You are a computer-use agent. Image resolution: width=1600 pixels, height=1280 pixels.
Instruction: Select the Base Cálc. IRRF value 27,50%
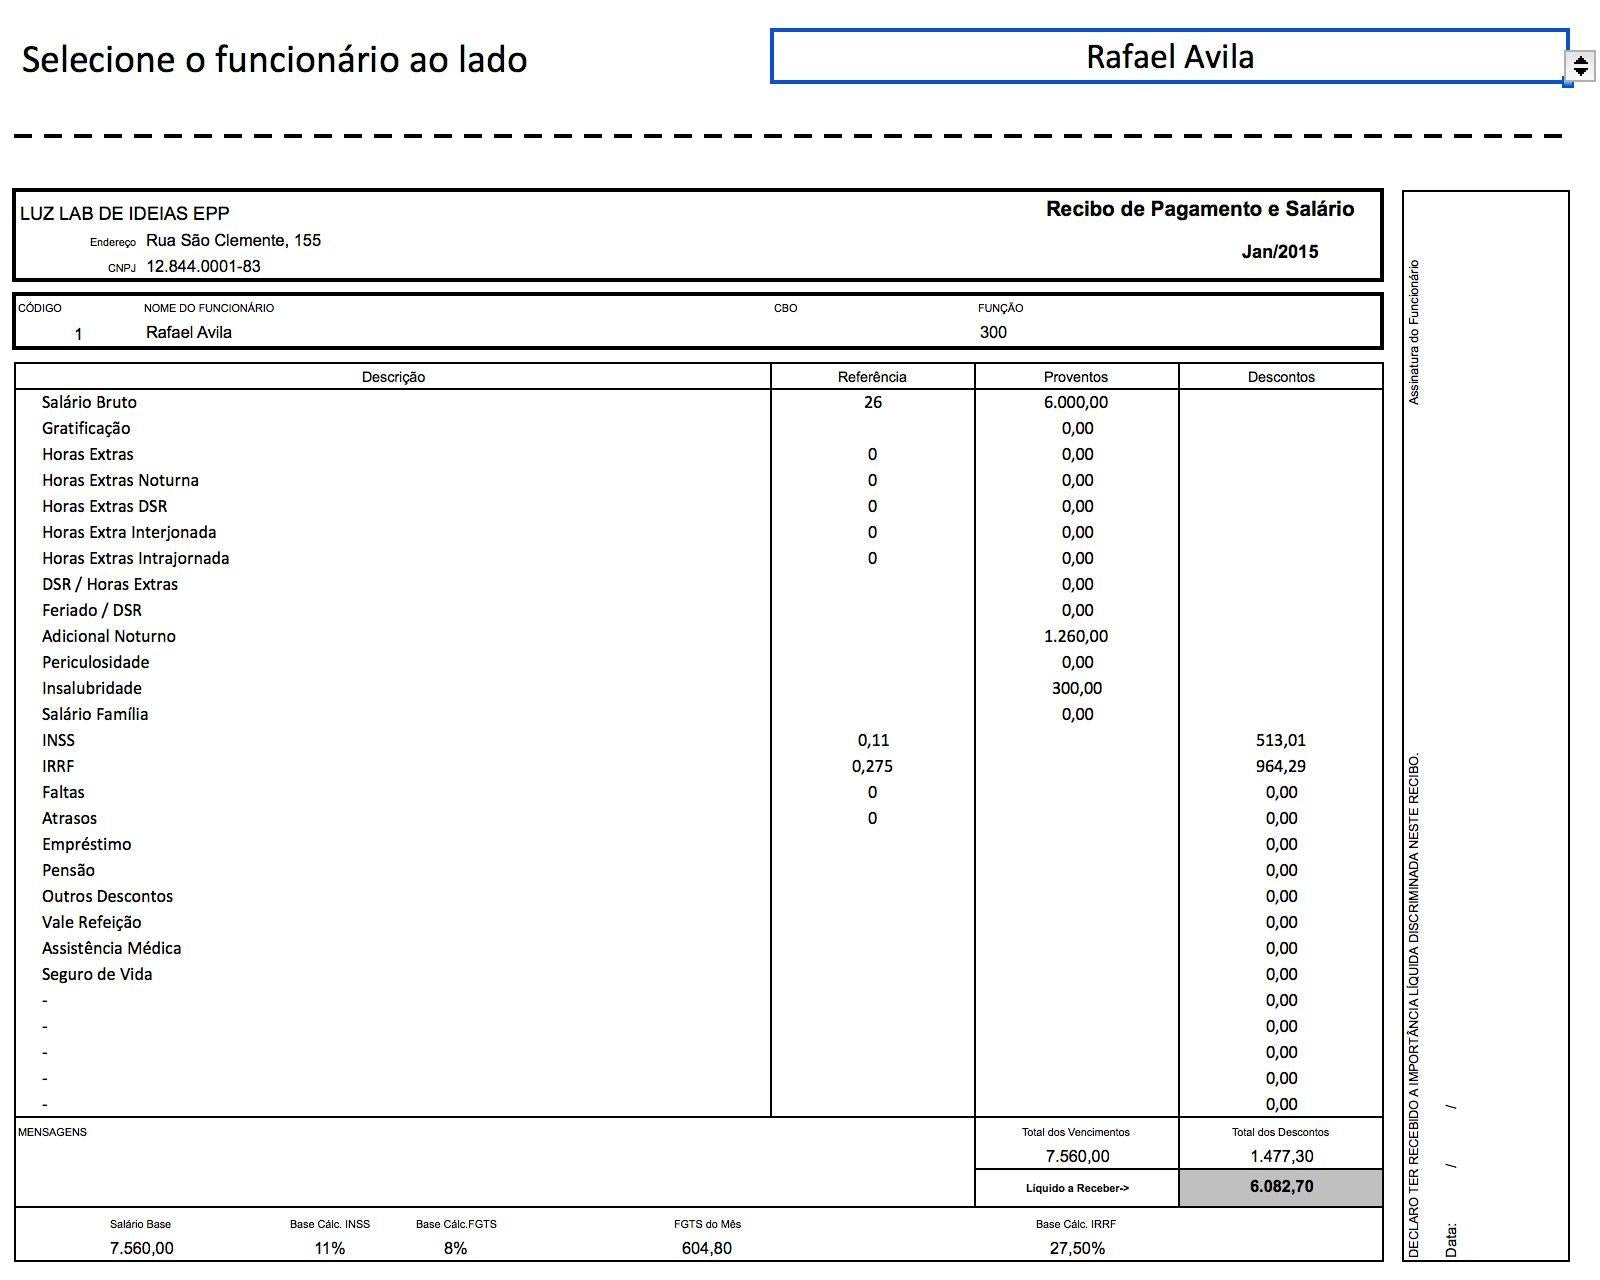tap(1076, 1248)
